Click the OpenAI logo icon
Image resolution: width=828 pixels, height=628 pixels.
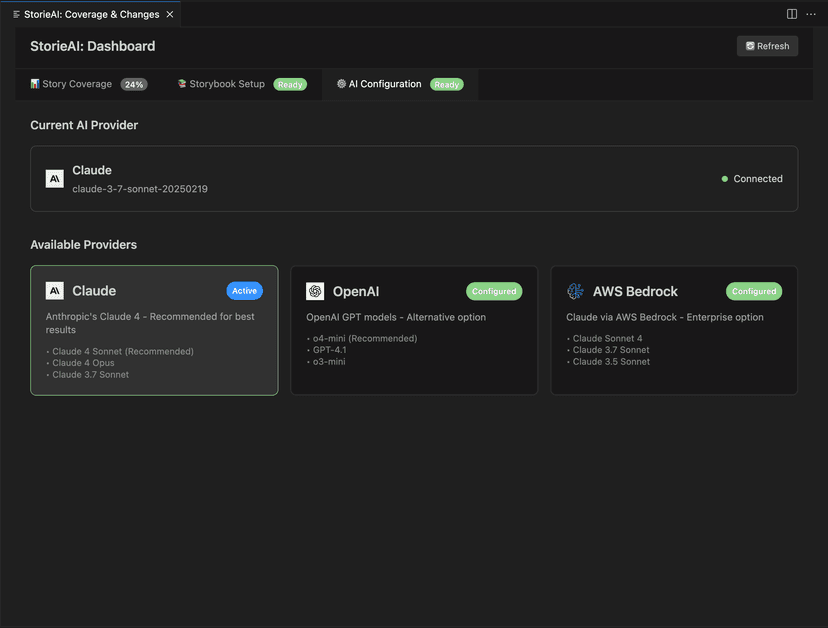coord(315,291)
